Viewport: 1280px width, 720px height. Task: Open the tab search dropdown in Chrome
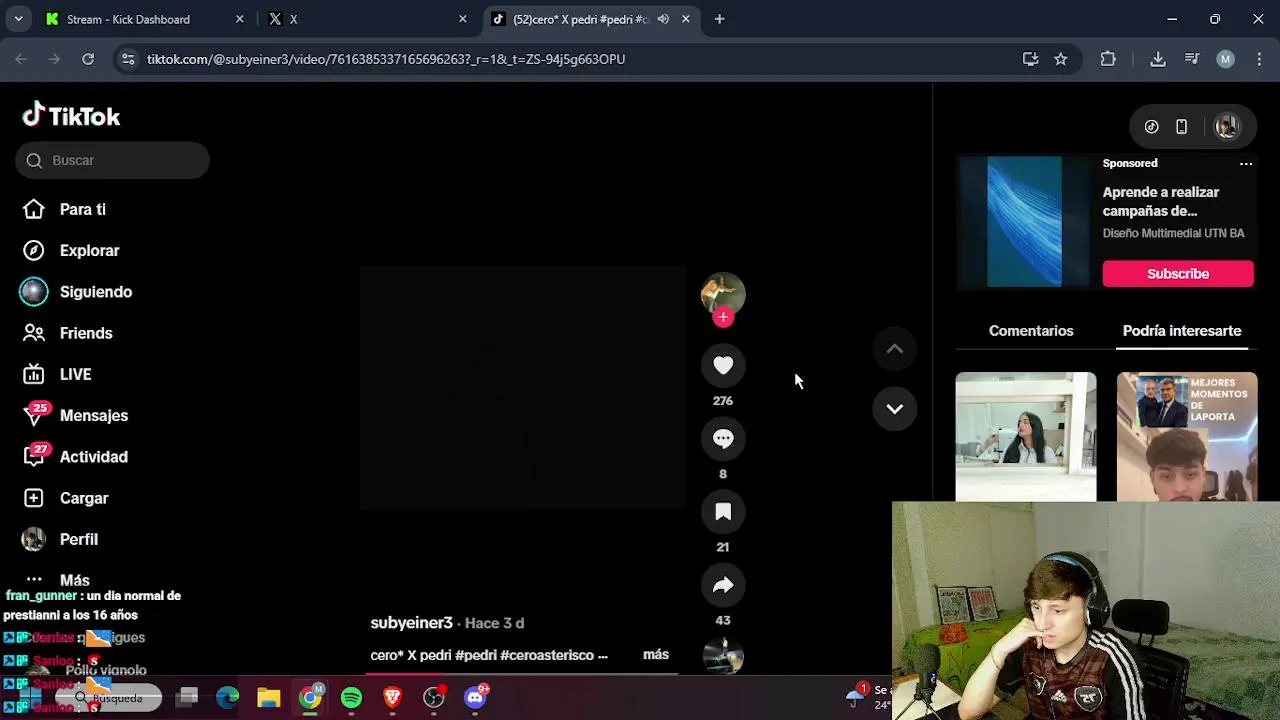click(x=18, y=19)
